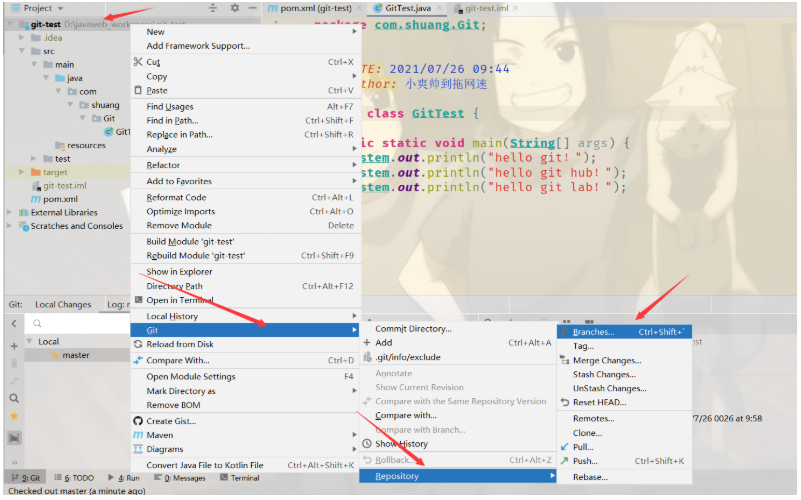Click the Show History clock icon

(367, 443)
